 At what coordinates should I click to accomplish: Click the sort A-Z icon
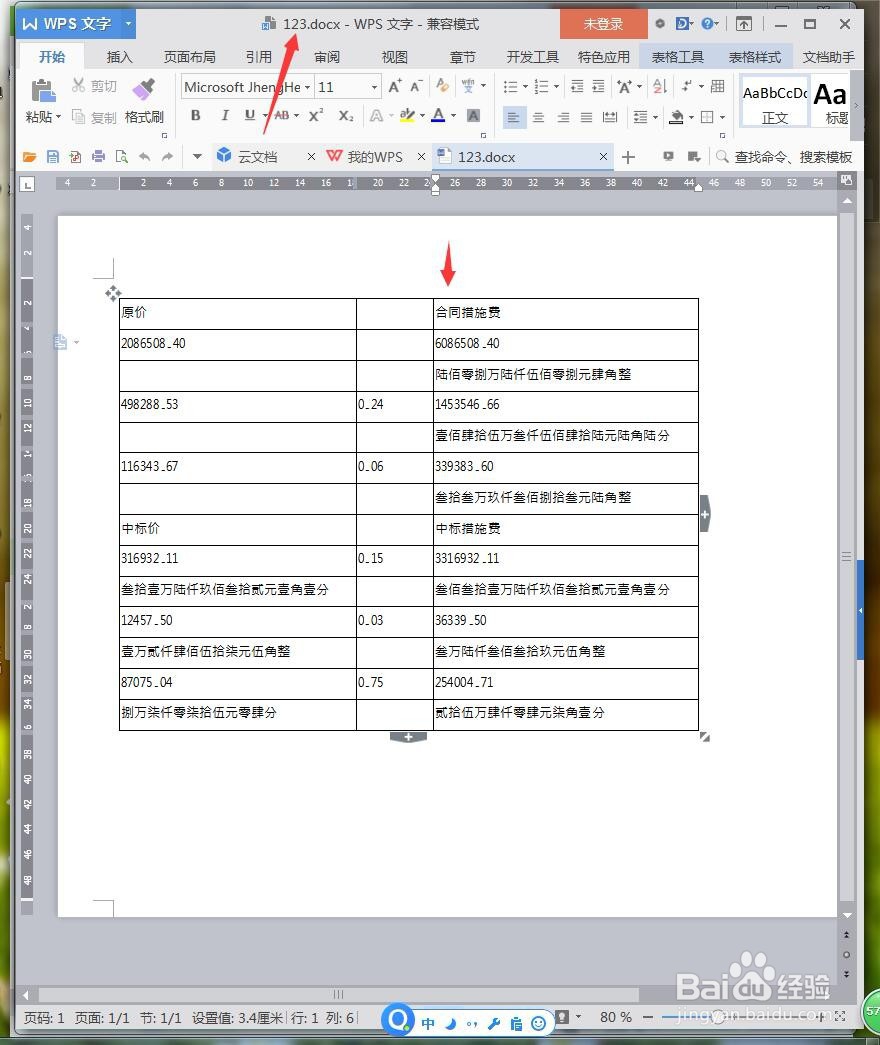pos(660,86)
